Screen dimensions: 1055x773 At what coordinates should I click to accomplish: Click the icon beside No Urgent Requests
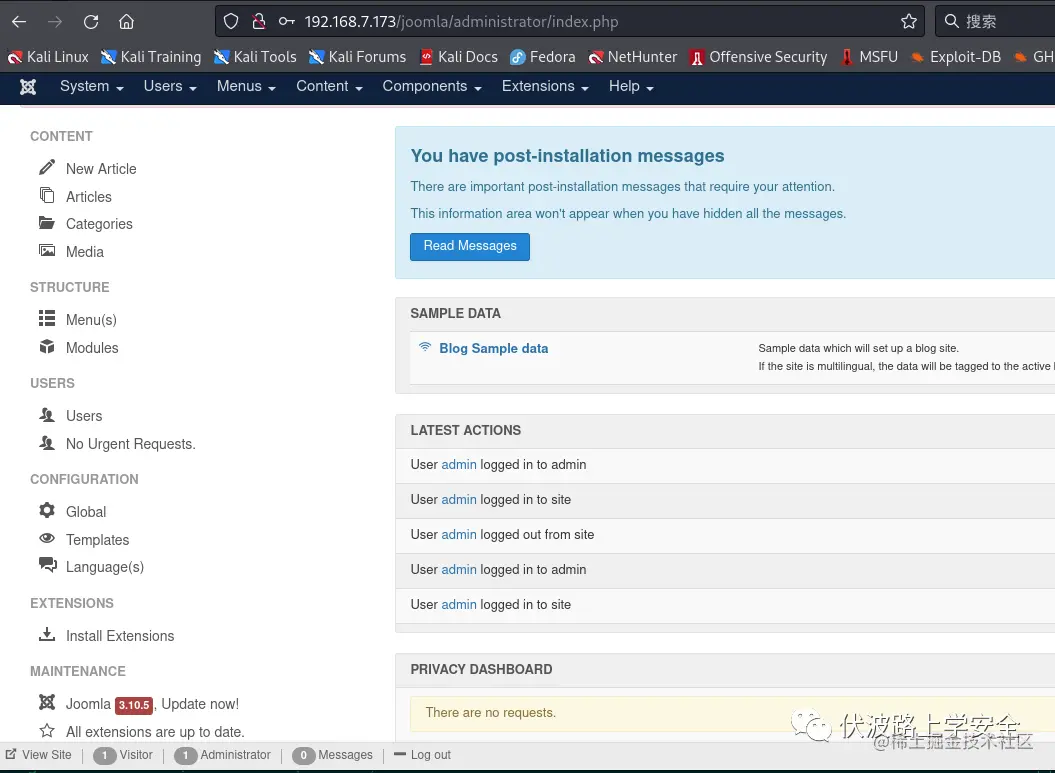47,443
